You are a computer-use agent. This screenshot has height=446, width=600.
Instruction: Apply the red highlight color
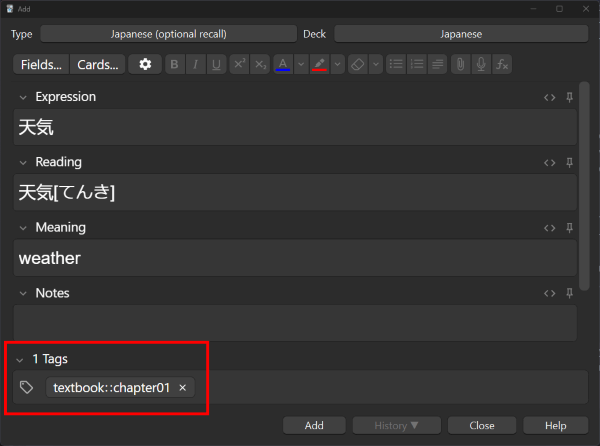coord(320,64)
